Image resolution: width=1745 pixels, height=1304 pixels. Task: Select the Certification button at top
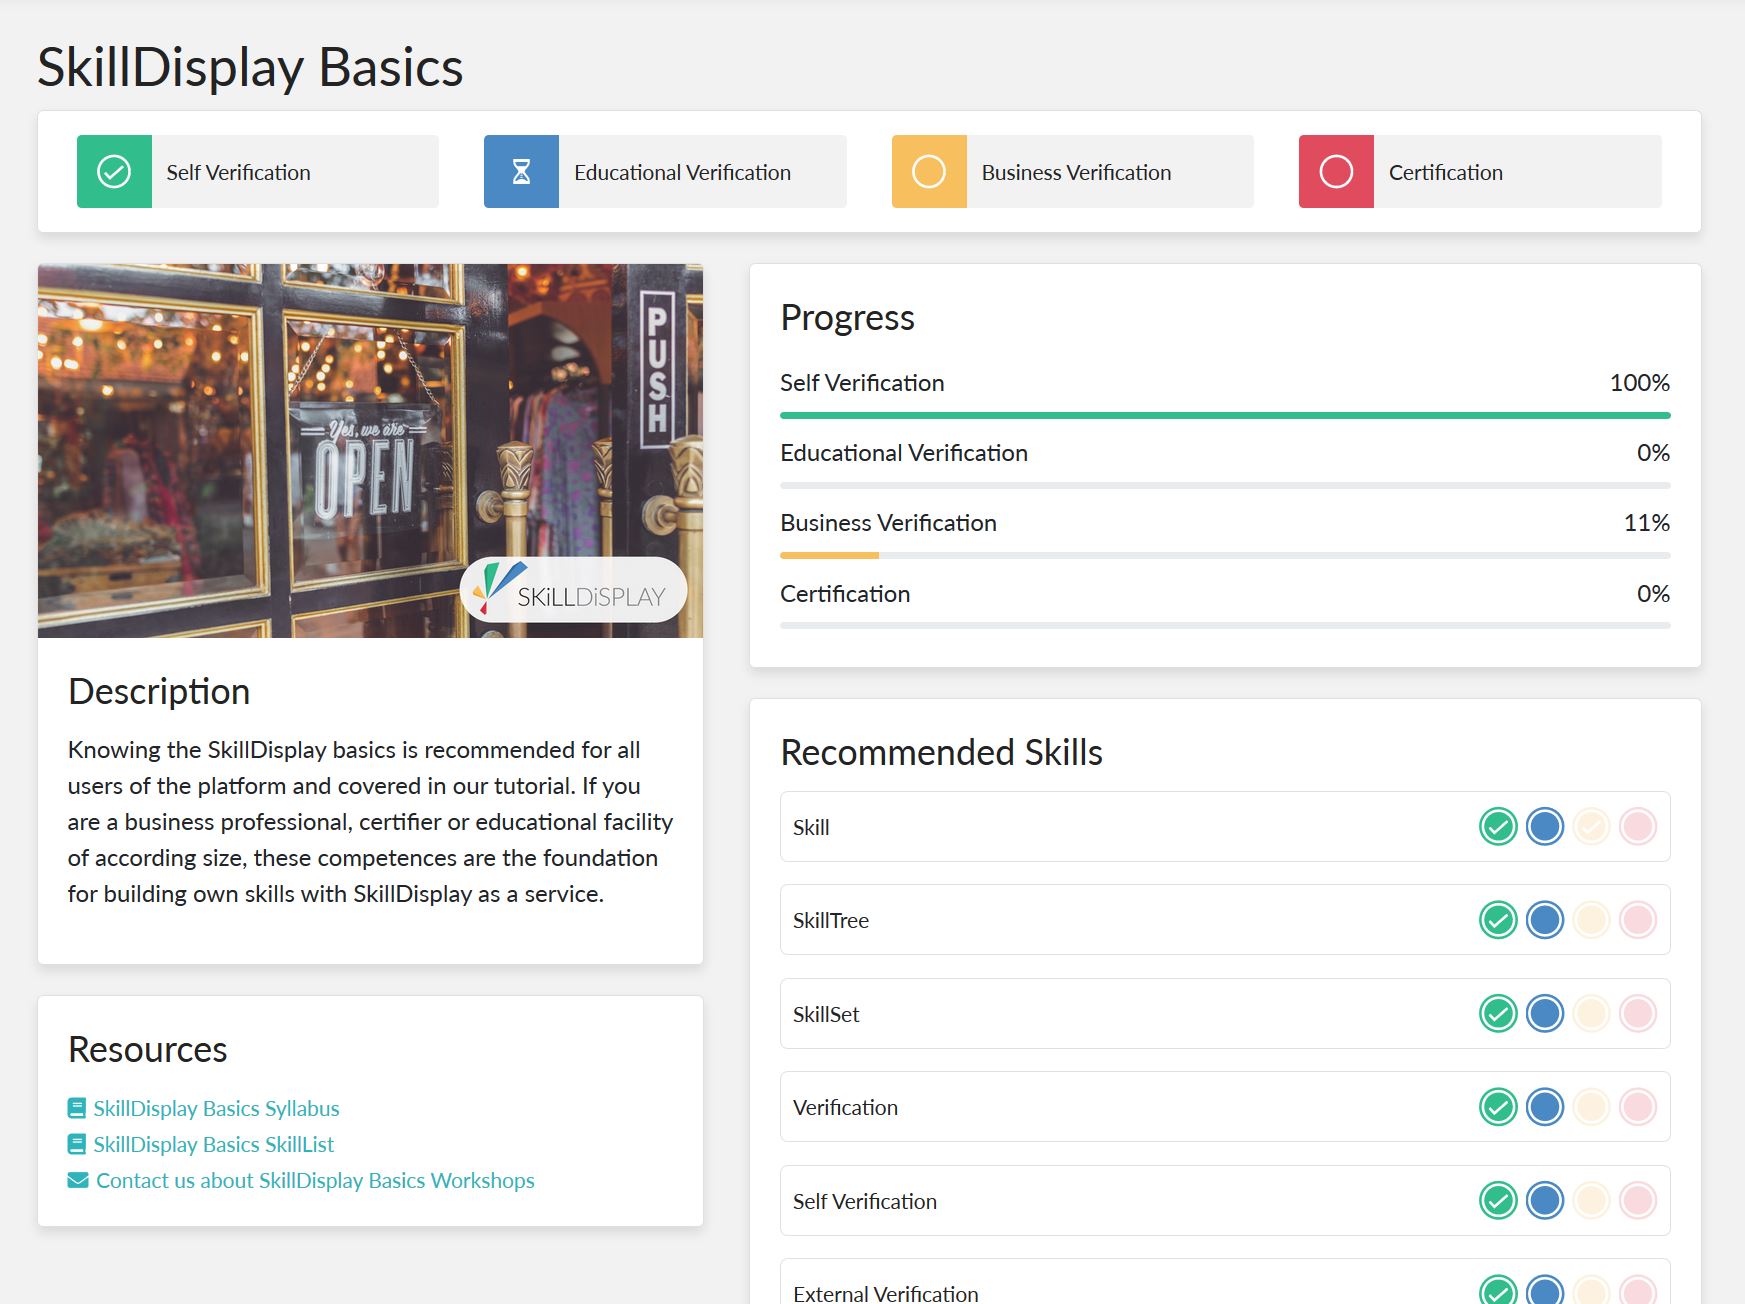(x=1480, y=172)
